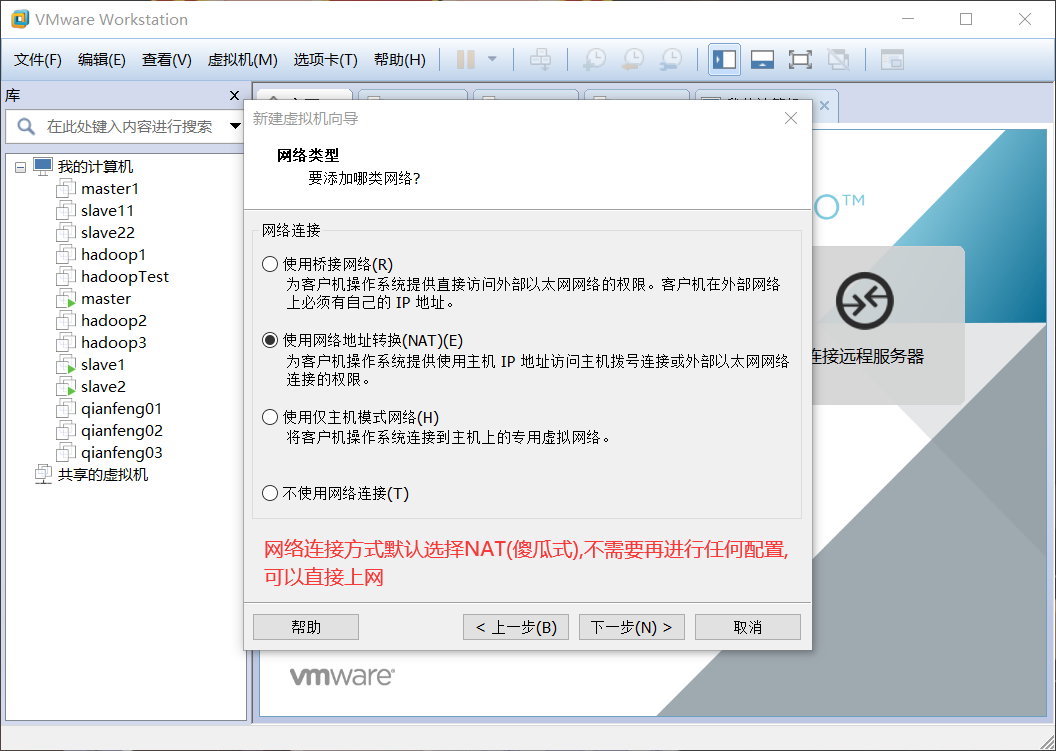Click the running slave1 VM icon
The height and width of the screenshot is (751, 1056).
coord(66,365)
